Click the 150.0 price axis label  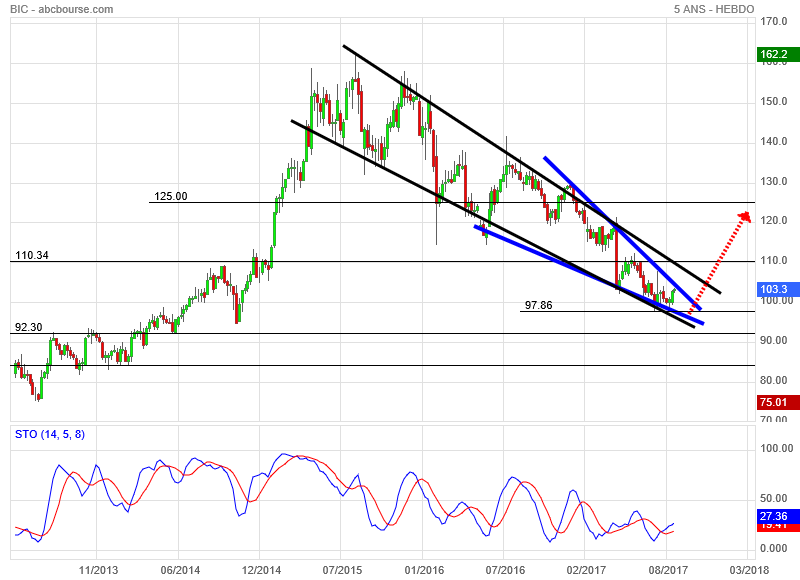tap(773, 102)
